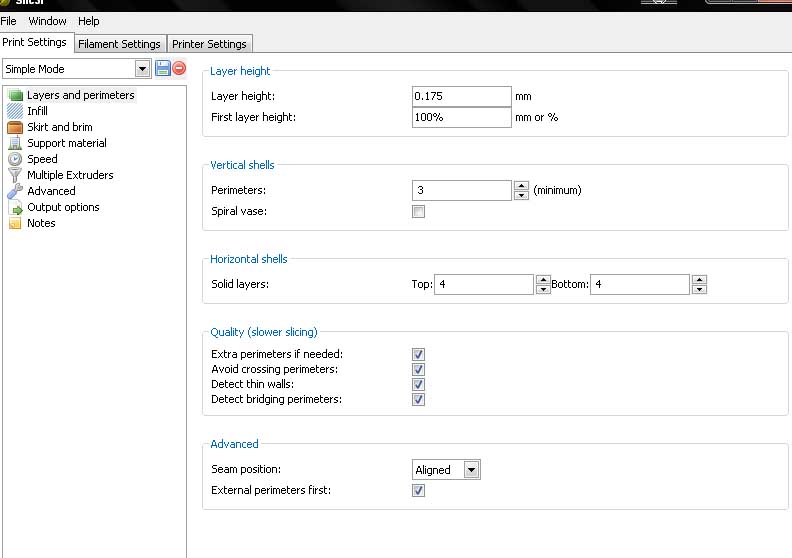Switch to Print Settings tab
Screen dimensions: 792x558
[34, 42]
